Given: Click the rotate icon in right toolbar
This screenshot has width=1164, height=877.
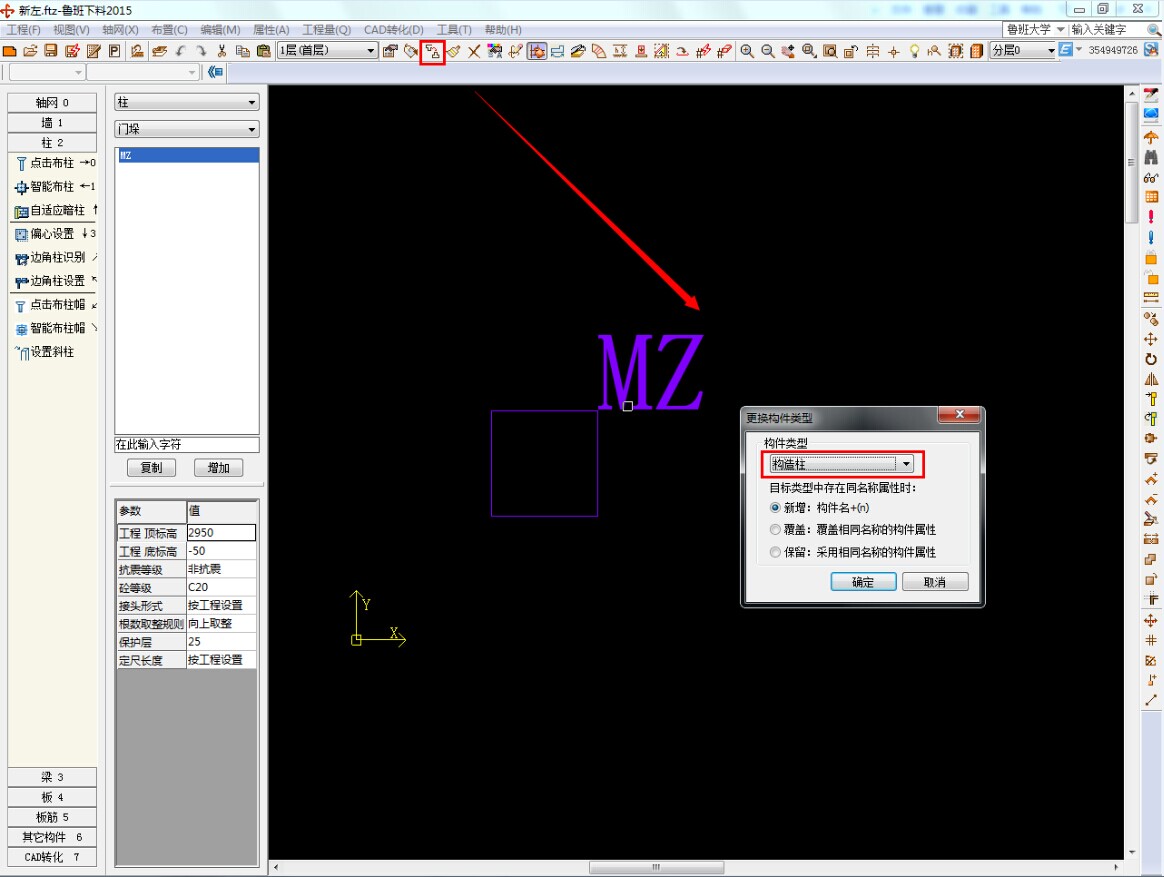Looking at the screenshot, I should (1151, 359).
